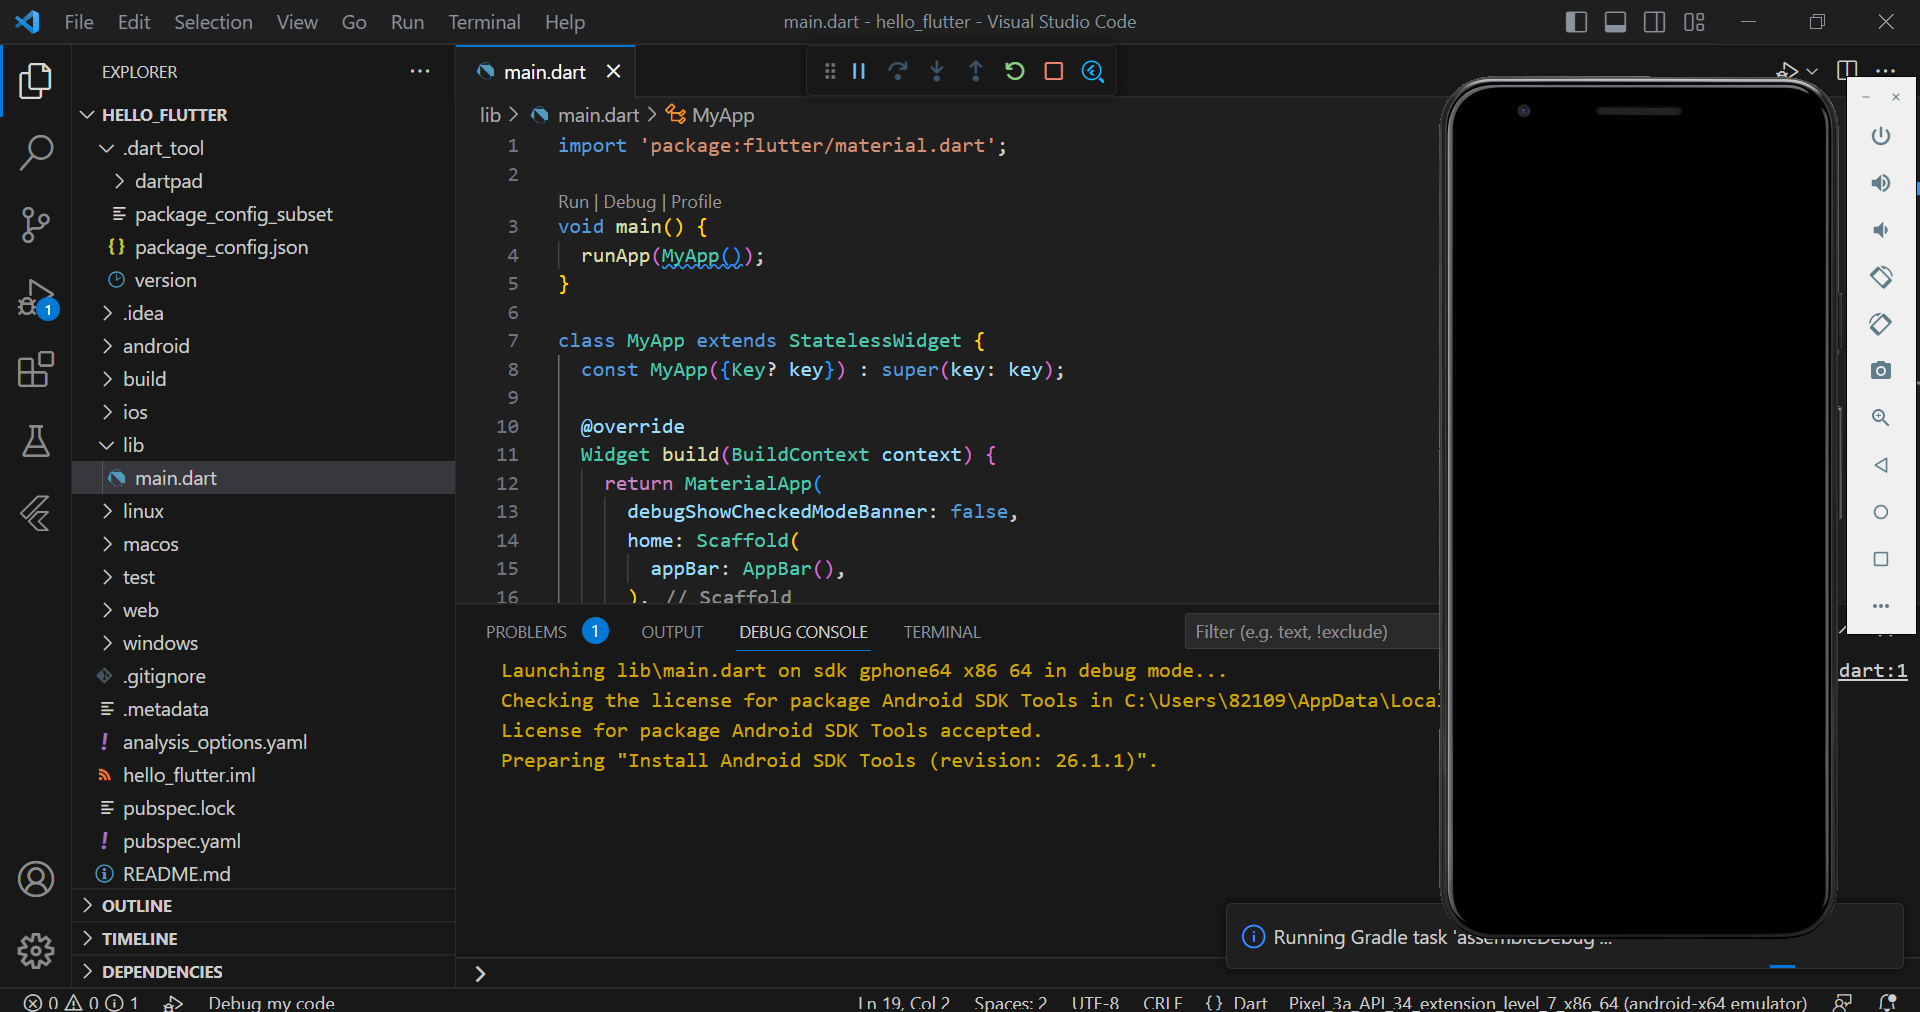This screenshot has height=1012, width=1920.
Task: Open the Manage gear icon
Action: point(36,951)
